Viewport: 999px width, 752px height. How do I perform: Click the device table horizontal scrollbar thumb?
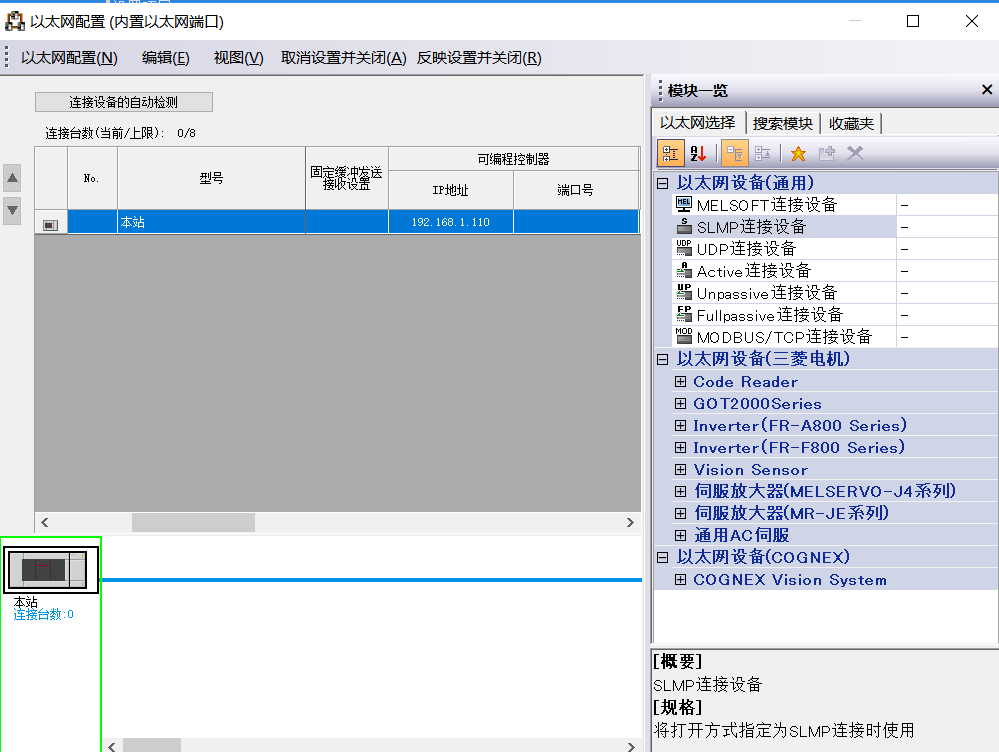pyautogui.click(x=193, y=522)
